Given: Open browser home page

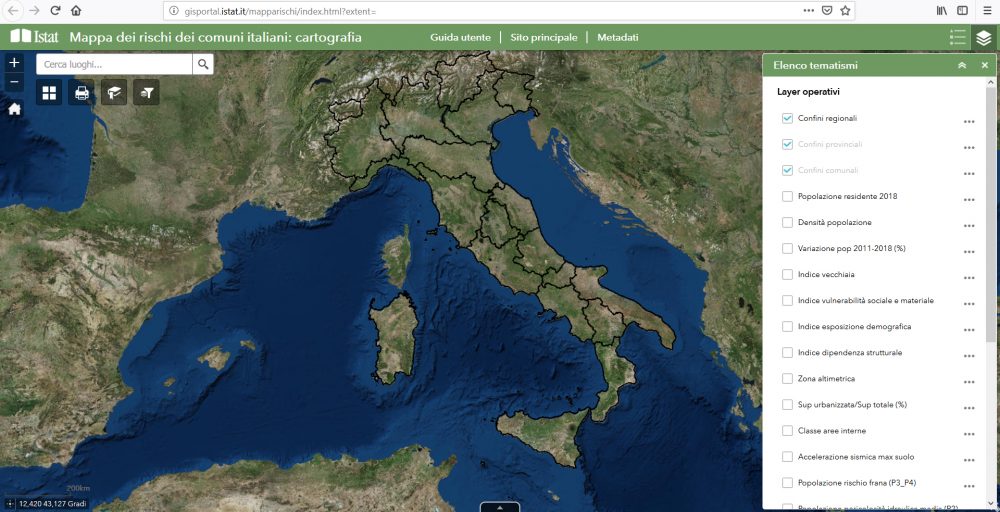Looking at the screenshot, I should [76, 11].
